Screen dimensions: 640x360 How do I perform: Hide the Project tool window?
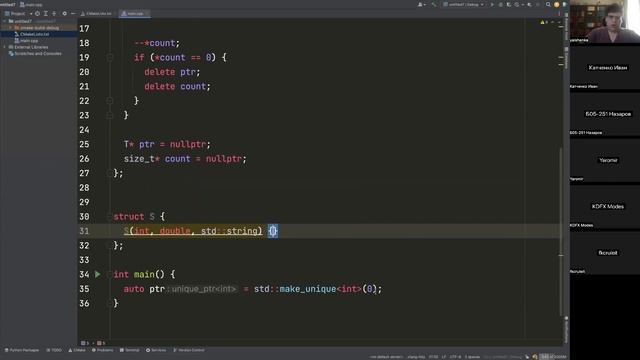73,13
